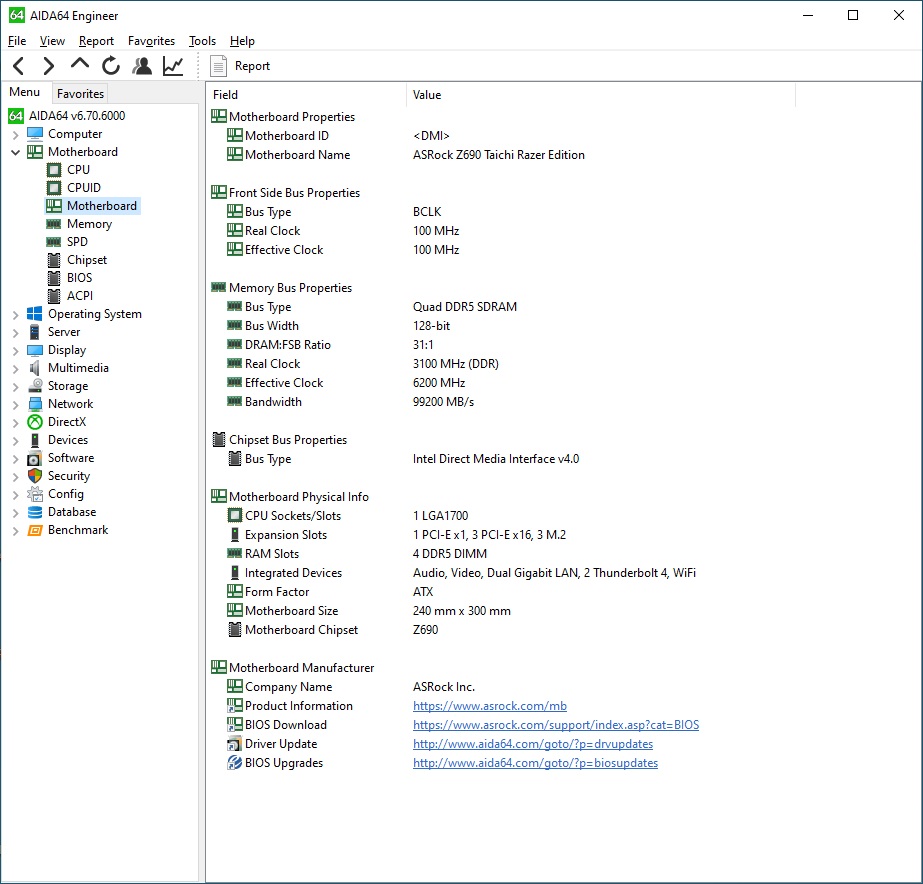Click the Refresh toolbar icon
The height and width of the screenshot is (884, 923).
(111, 66)
